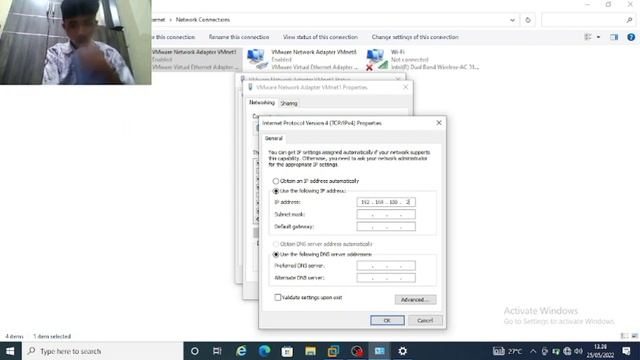This screenshot has height=360, width=640.
Task: Click the IP address field
Action: pyautogui.click(x=386, y=202)
